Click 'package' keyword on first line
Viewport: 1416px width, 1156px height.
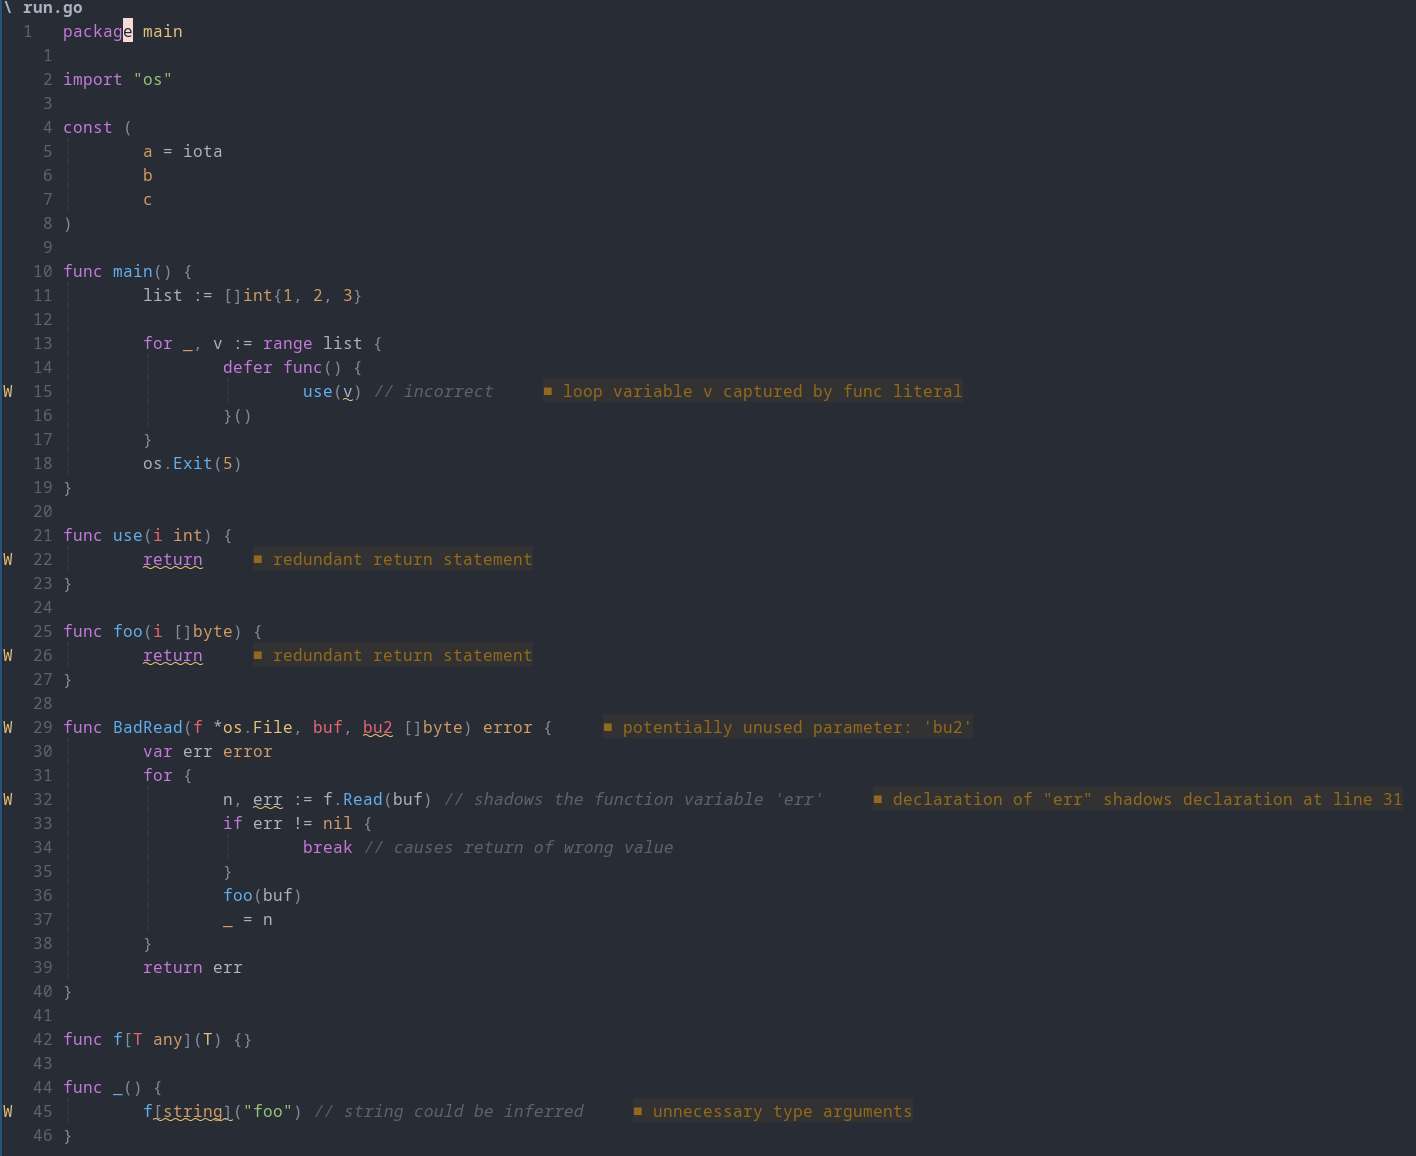98,31
